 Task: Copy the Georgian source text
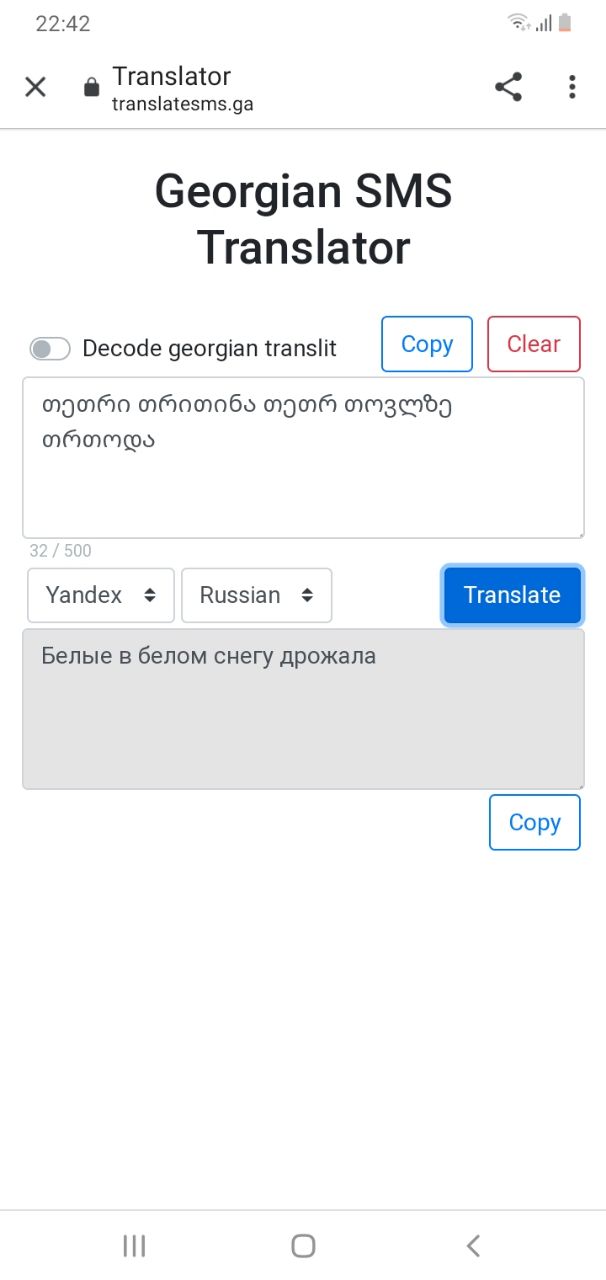click(427, 344)
